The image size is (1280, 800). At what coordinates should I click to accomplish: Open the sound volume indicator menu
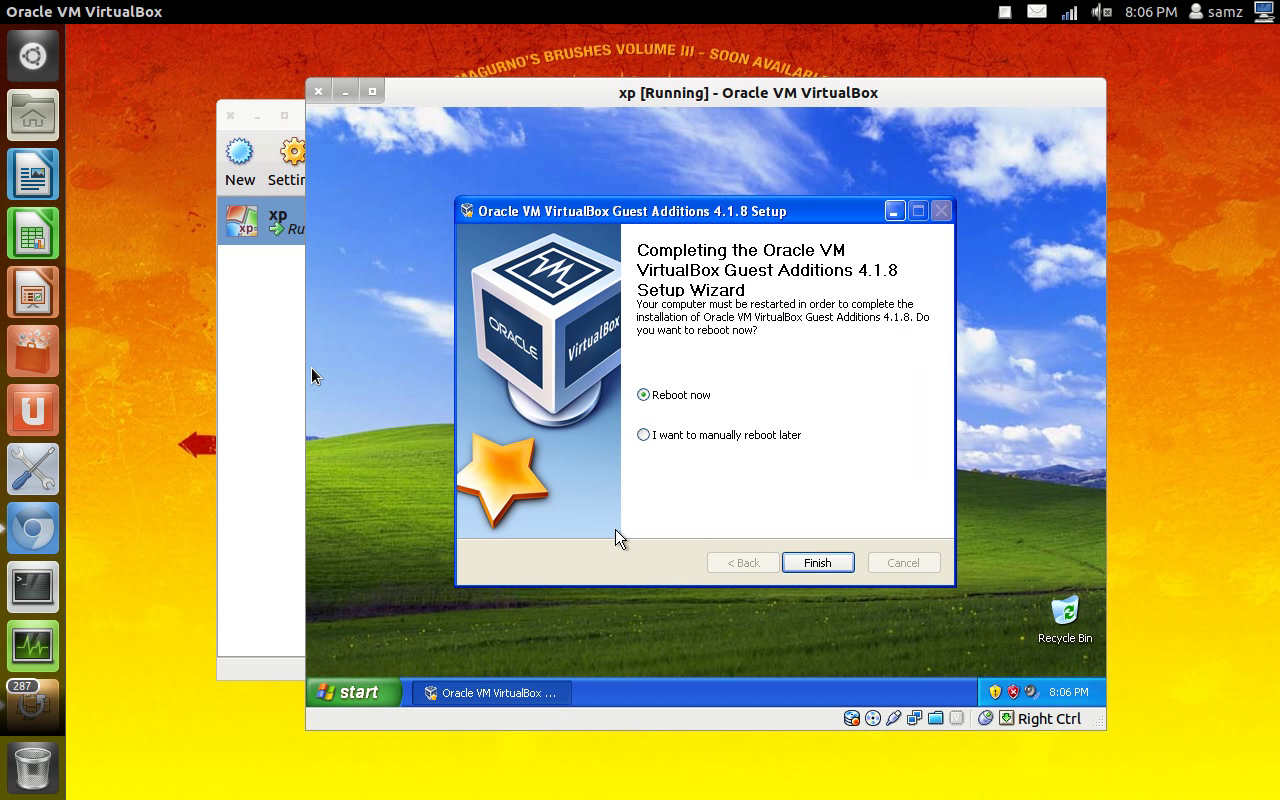[1101, 12]
